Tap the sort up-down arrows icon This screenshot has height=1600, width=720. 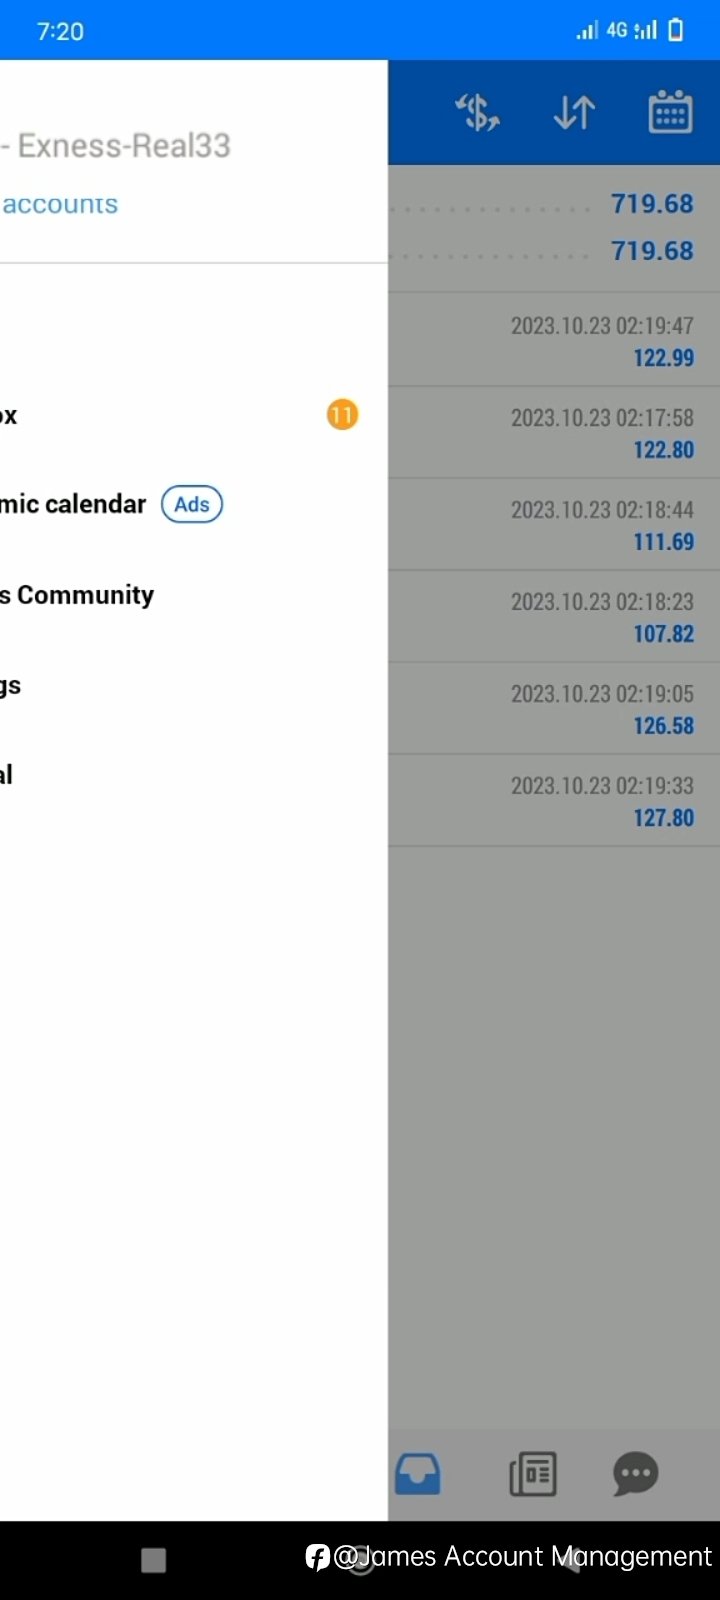[x=574, y=113]
